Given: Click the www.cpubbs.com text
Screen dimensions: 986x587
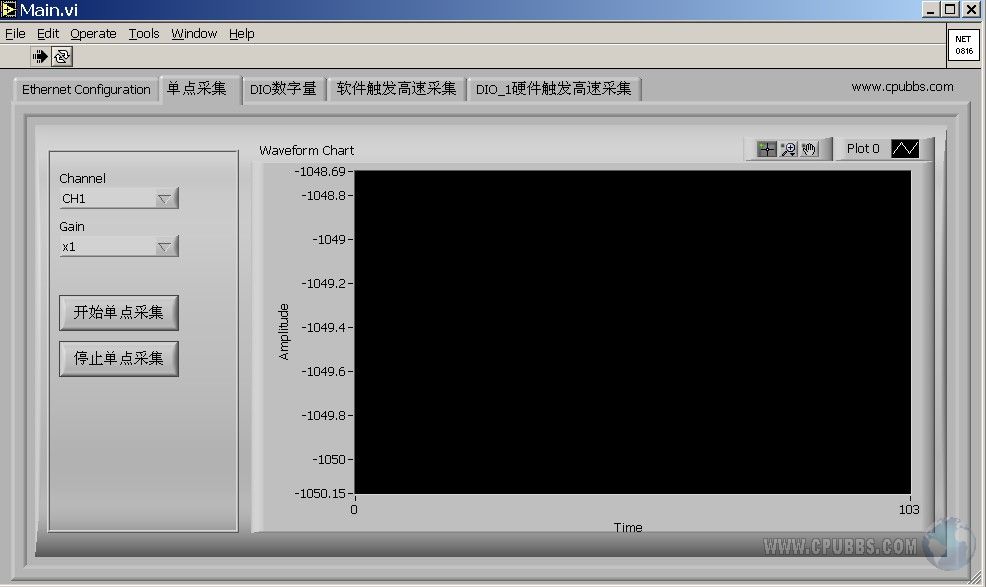Looking at the screenshot, I should 902,87.
